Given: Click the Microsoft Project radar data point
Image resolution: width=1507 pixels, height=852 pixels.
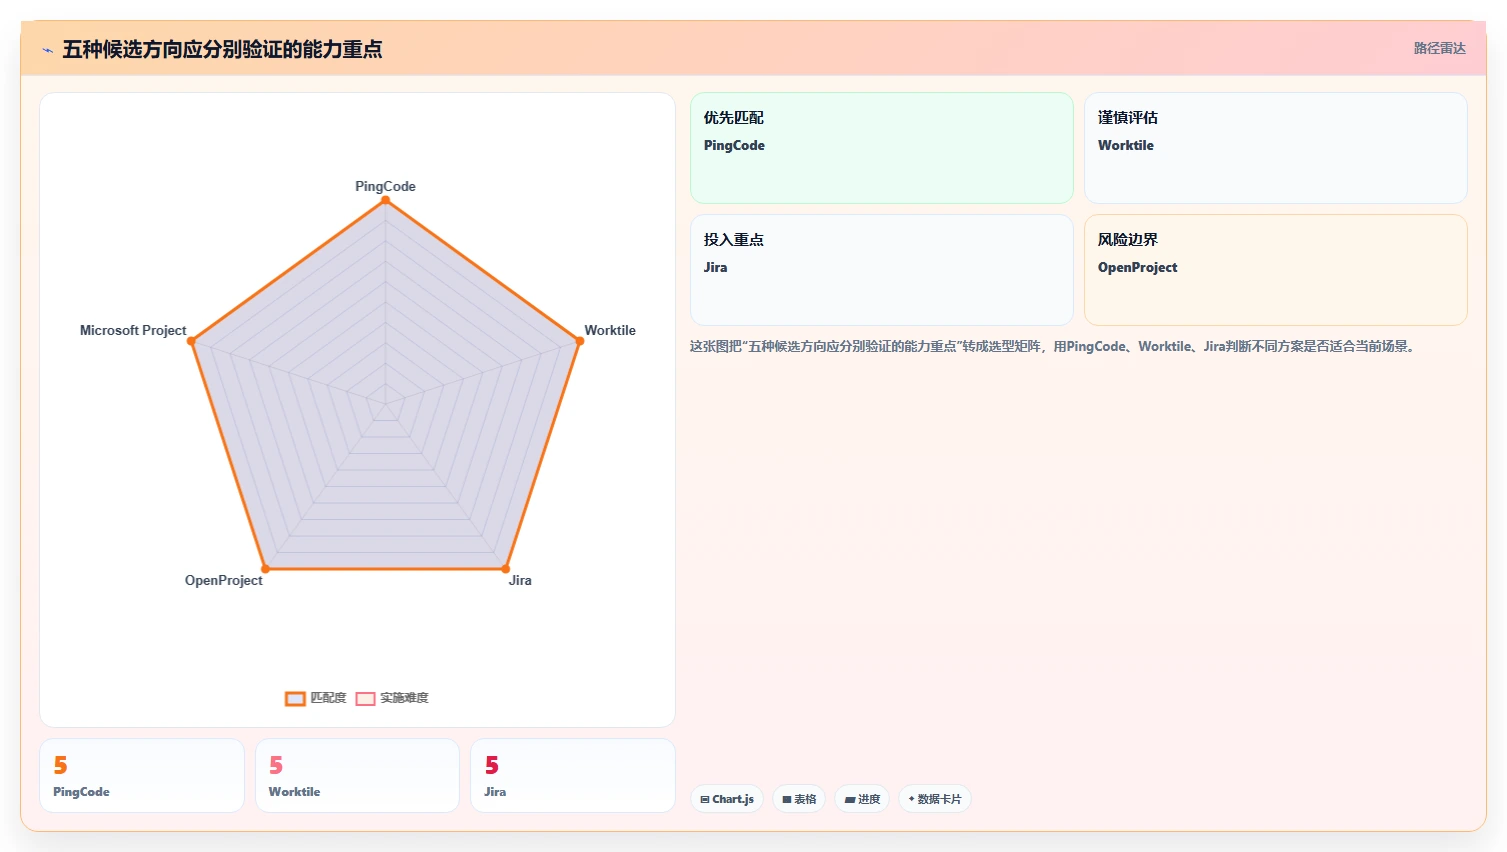Looking at the screenshot, I should (191, 341).
